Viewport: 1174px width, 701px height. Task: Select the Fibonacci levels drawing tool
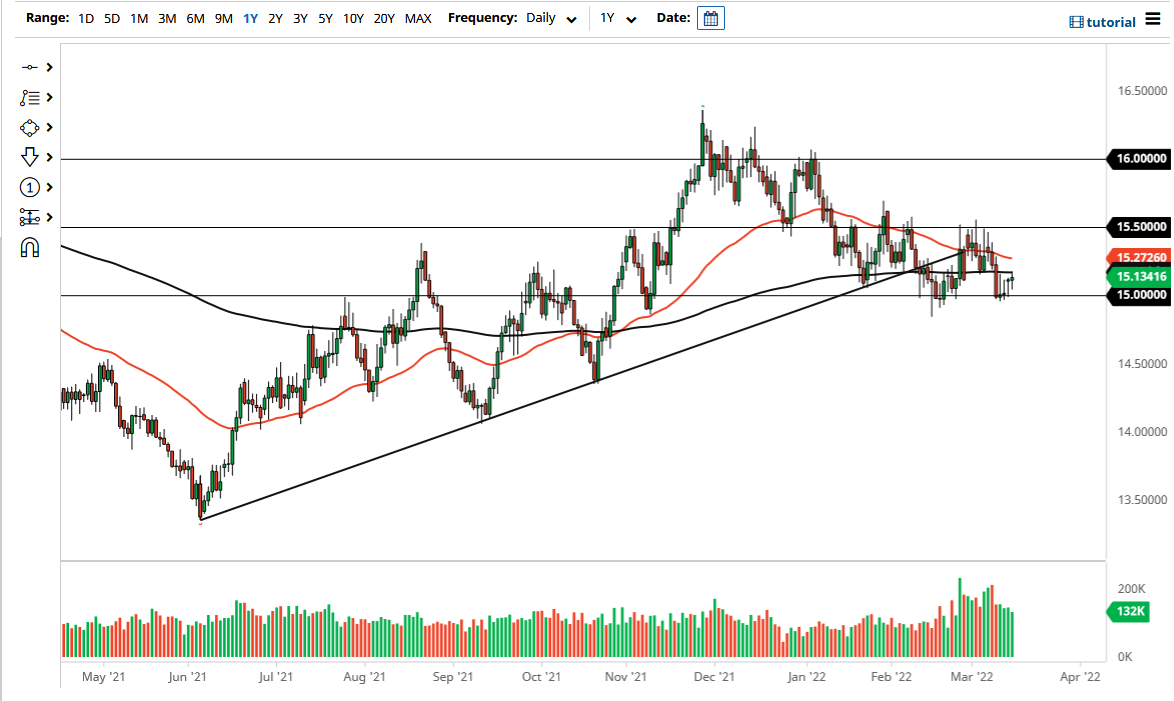31,217
